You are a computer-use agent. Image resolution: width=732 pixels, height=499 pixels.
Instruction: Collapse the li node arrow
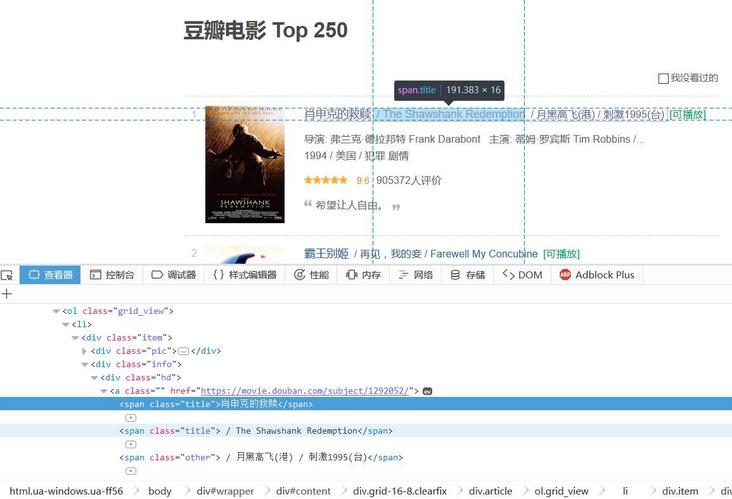pyautogui.click(x=66, y=324)
